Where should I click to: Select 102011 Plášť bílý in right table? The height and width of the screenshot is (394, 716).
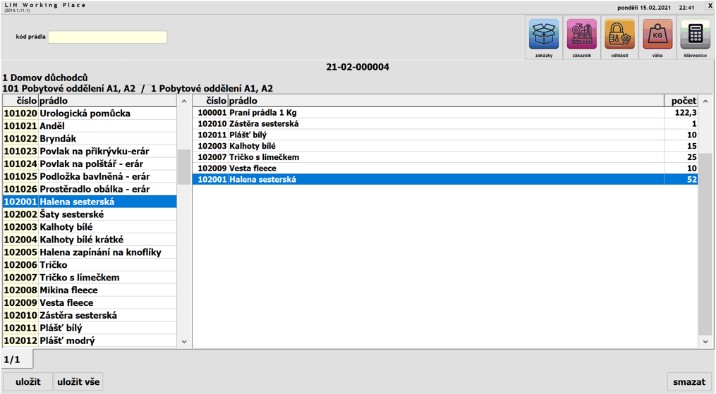tap(445, 135)
